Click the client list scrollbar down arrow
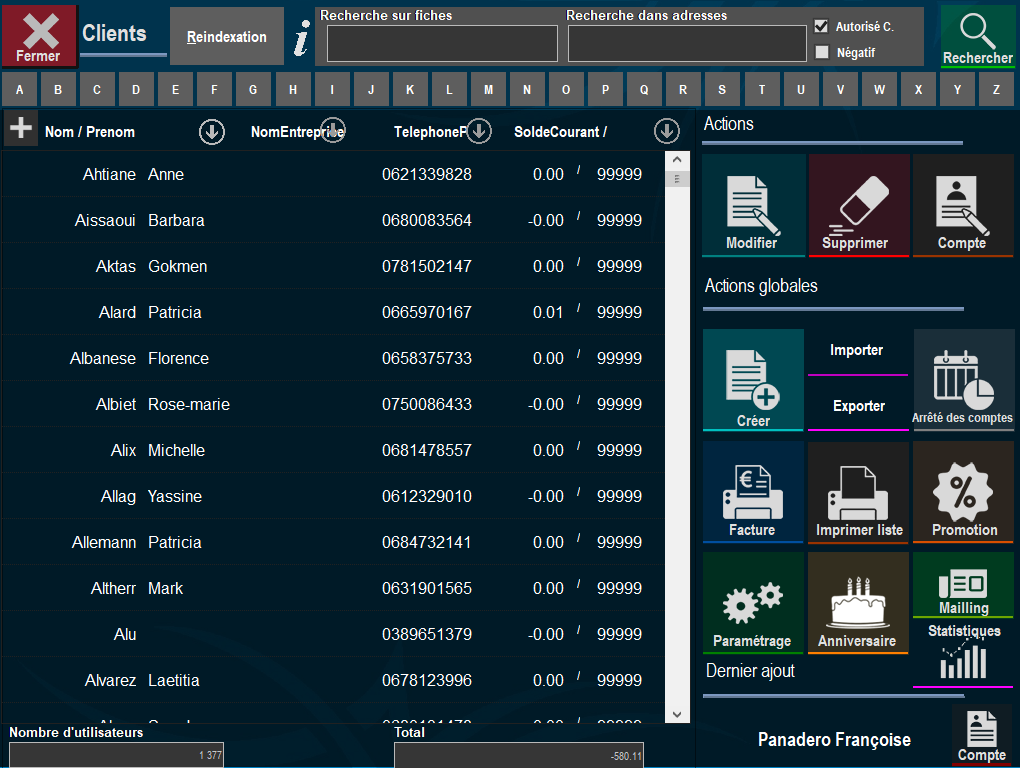This screenshot has width=1020, height=768. tap(677, 714)
